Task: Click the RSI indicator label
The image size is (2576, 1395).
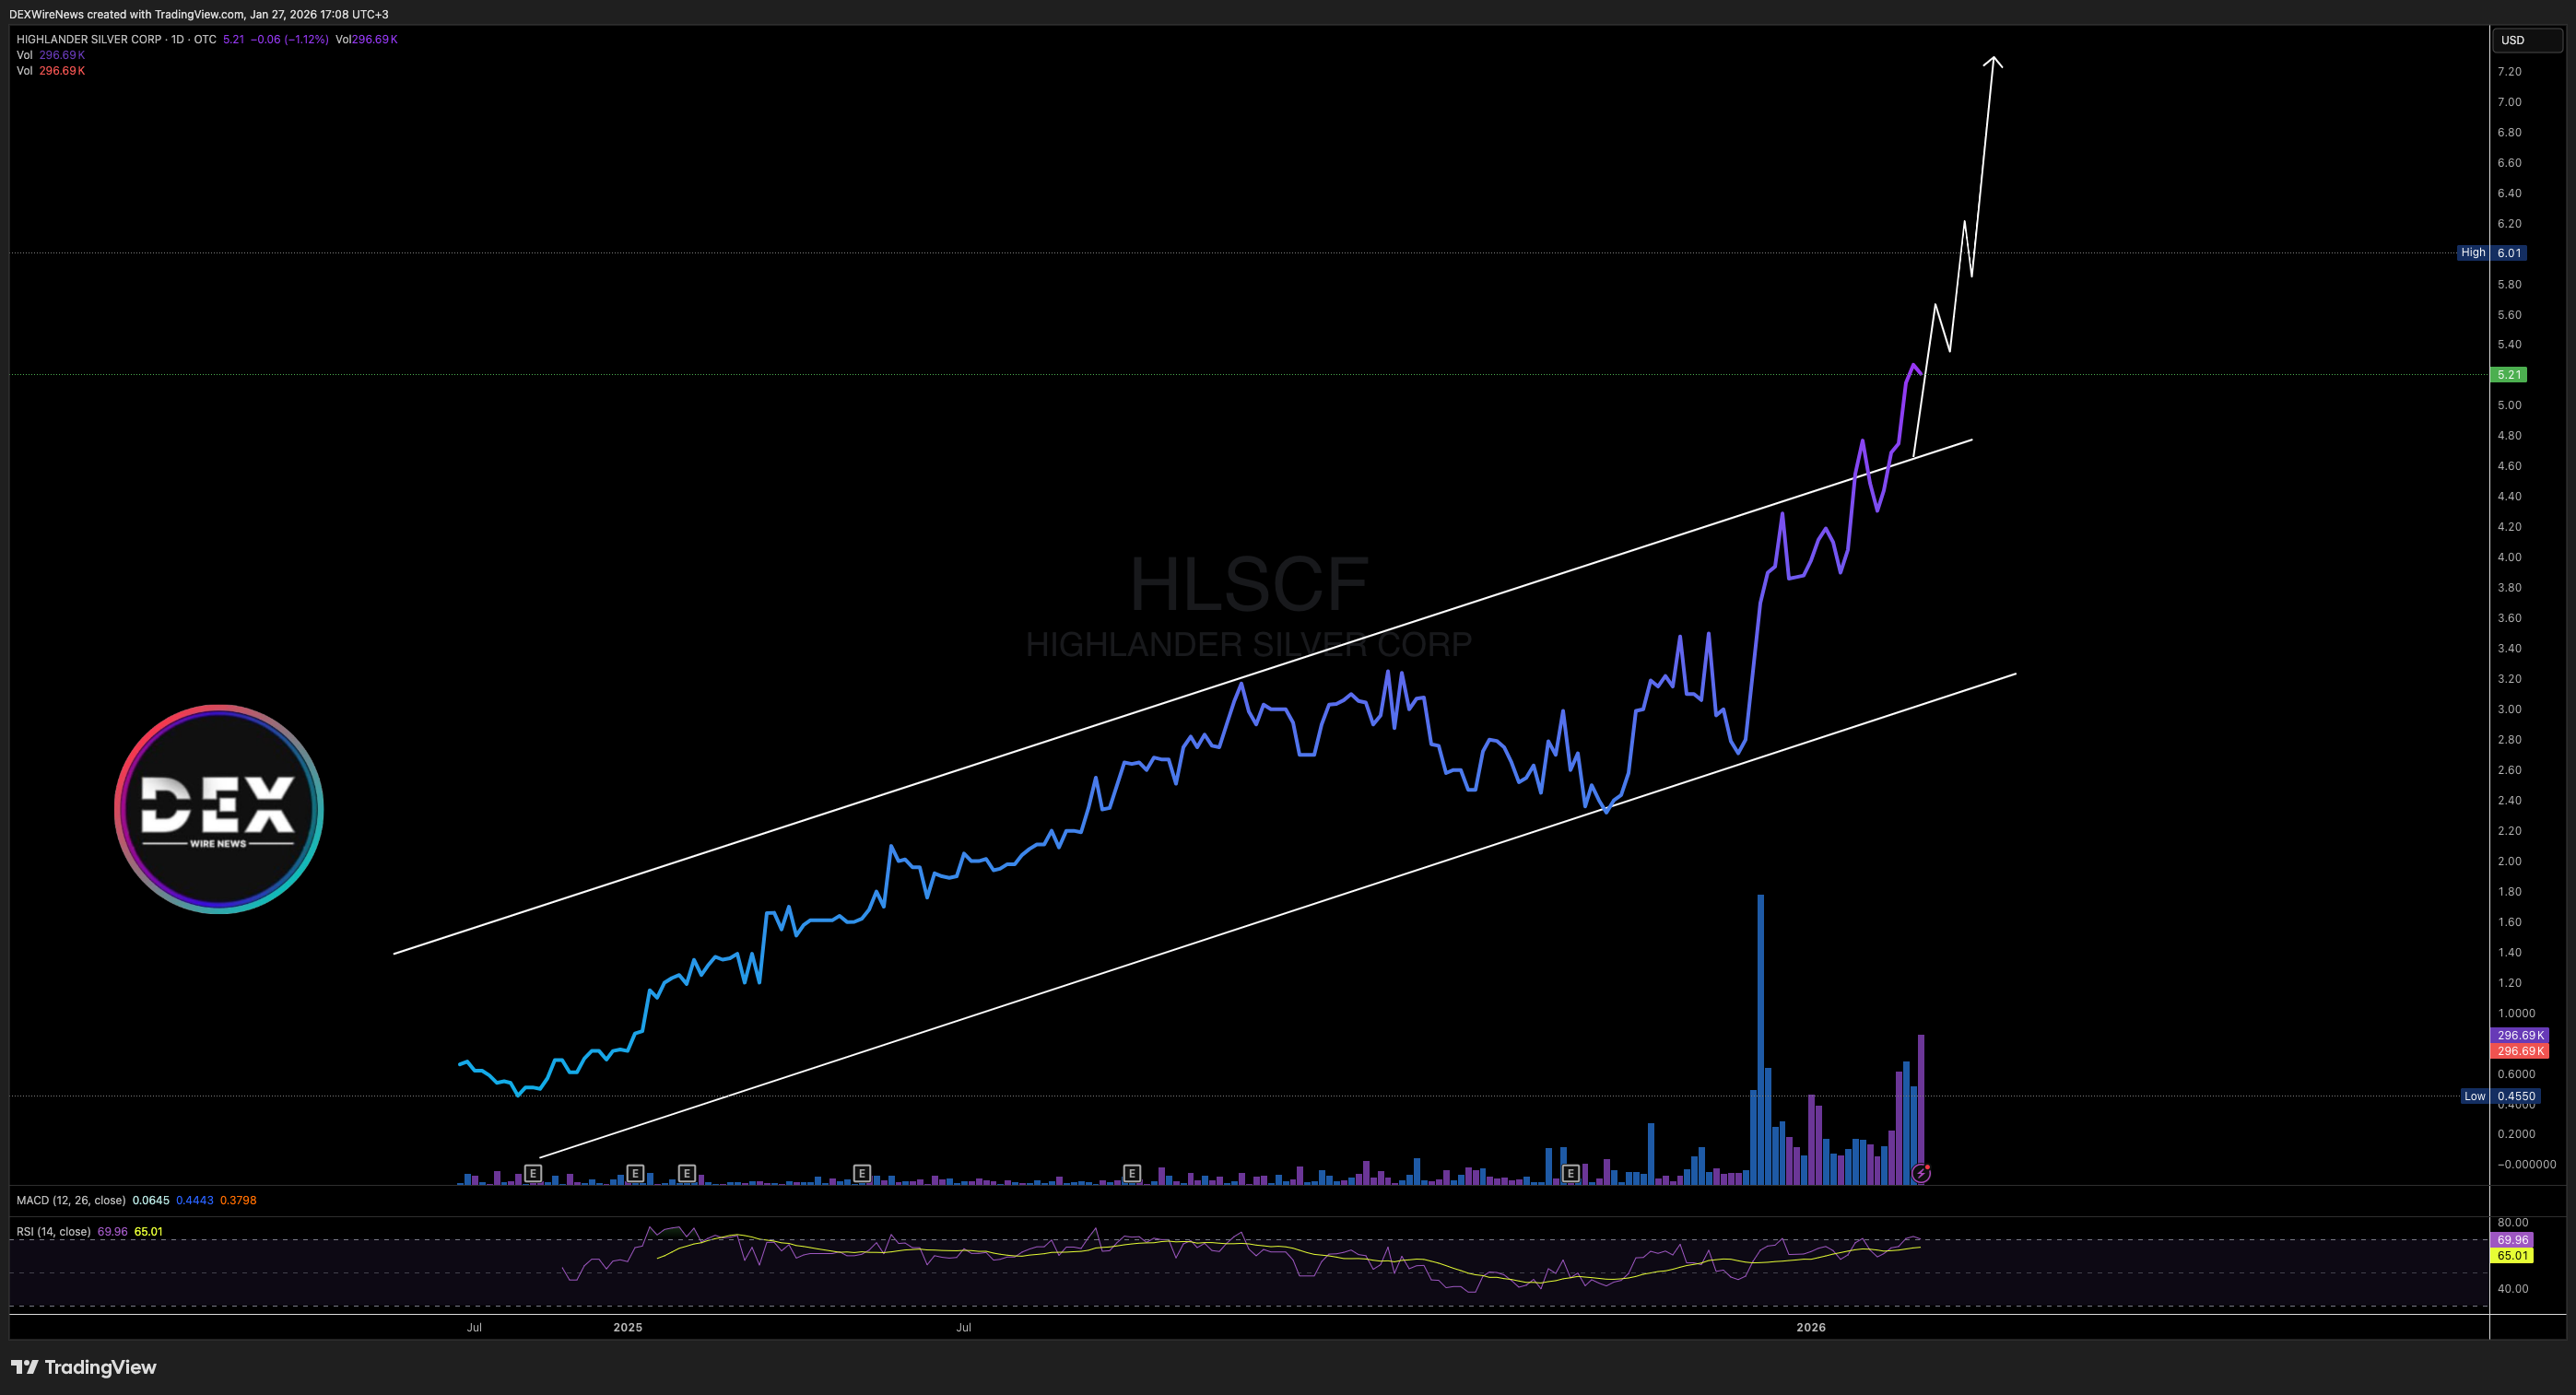Action: point(53,1231)
